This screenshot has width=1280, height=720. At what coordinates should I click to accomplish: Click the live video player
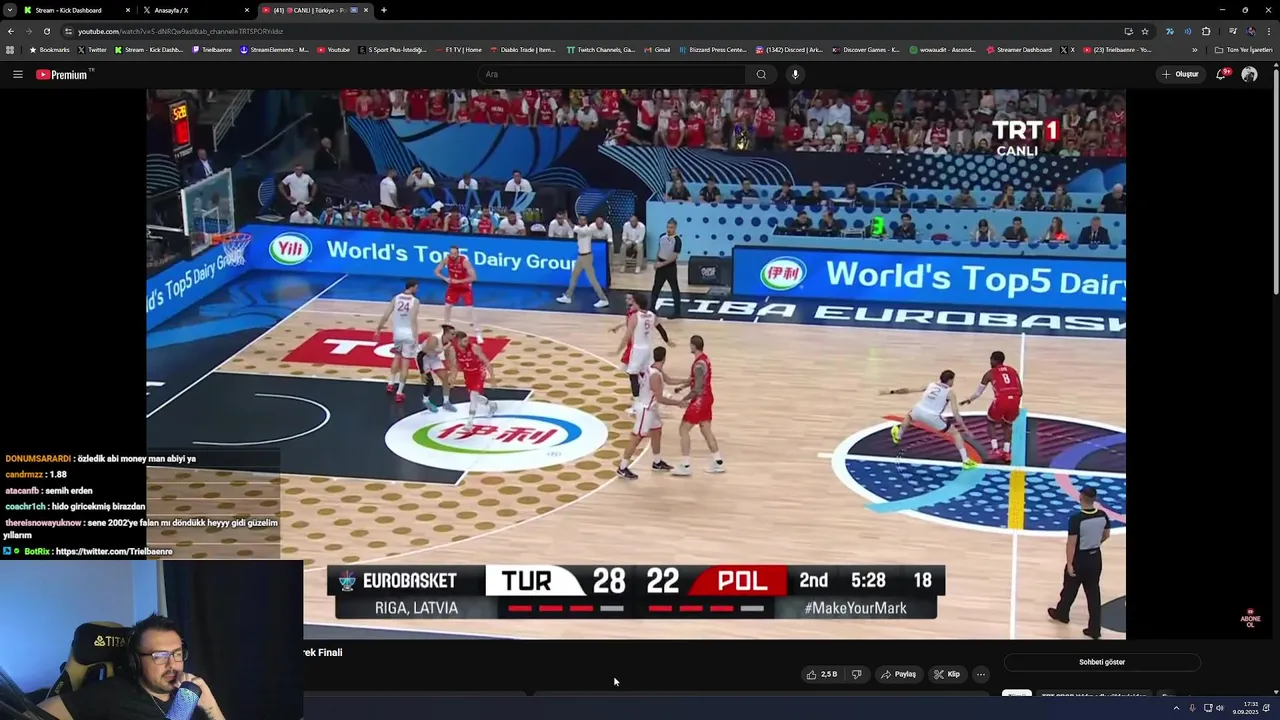coord(636,364)
